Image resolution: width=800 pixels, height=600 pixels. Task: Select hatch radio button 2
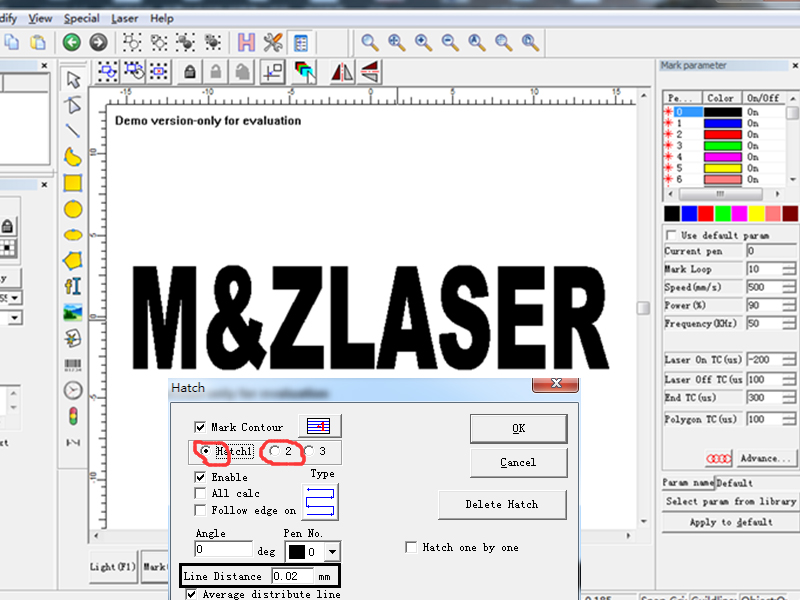tap(274, 451)
